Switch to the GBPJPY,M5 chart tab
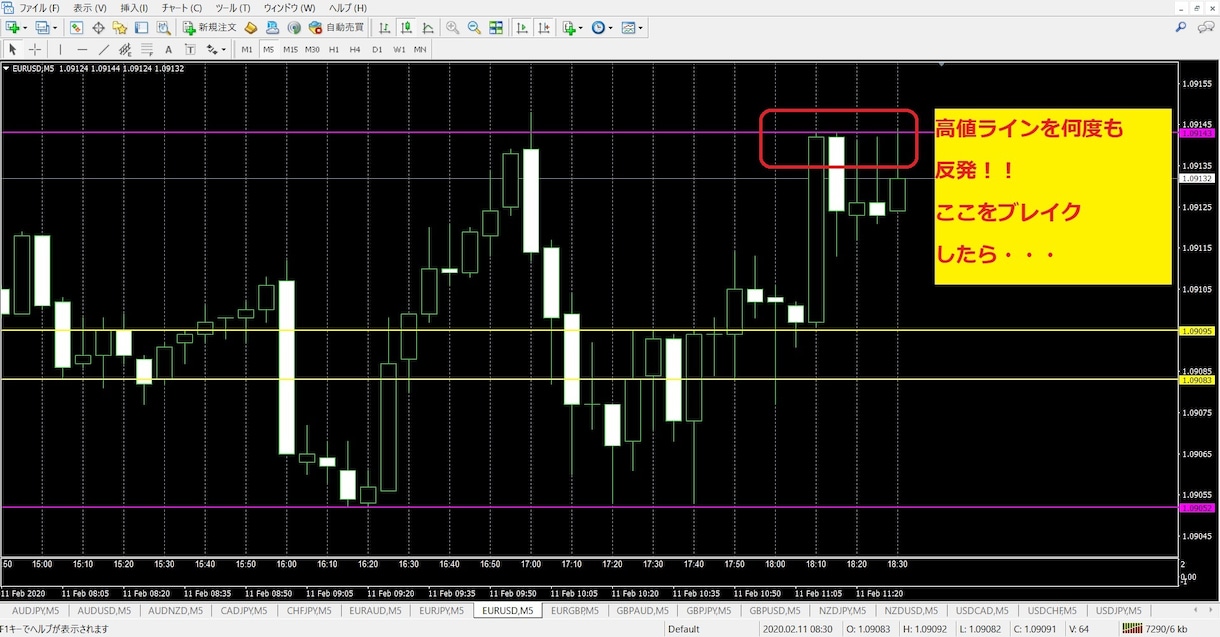Screen dimensions: 1220x637 coord(708,610)
